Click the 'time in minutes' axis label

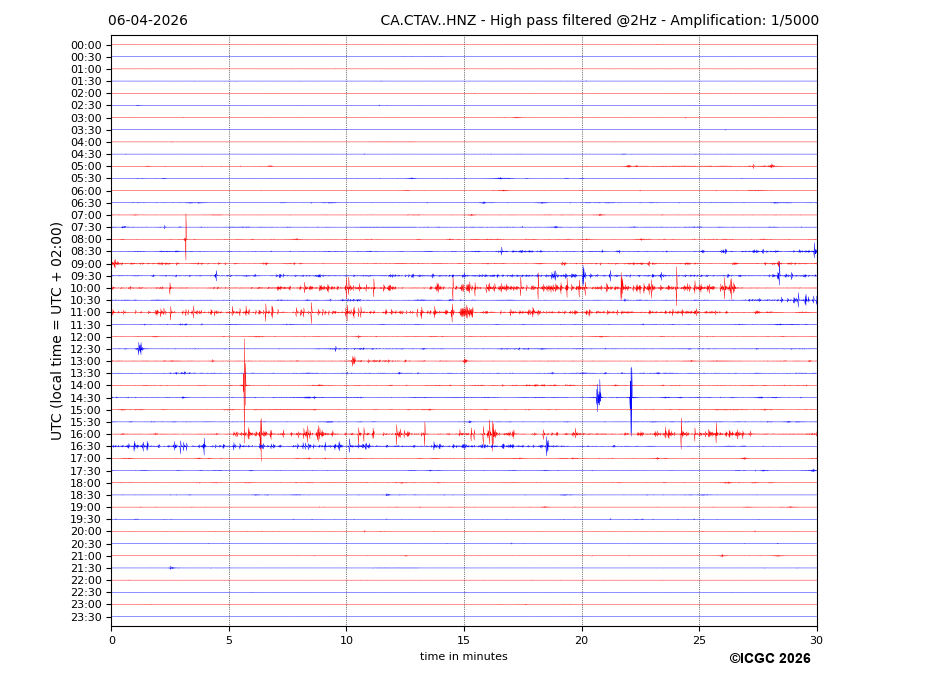coord(463,657)
